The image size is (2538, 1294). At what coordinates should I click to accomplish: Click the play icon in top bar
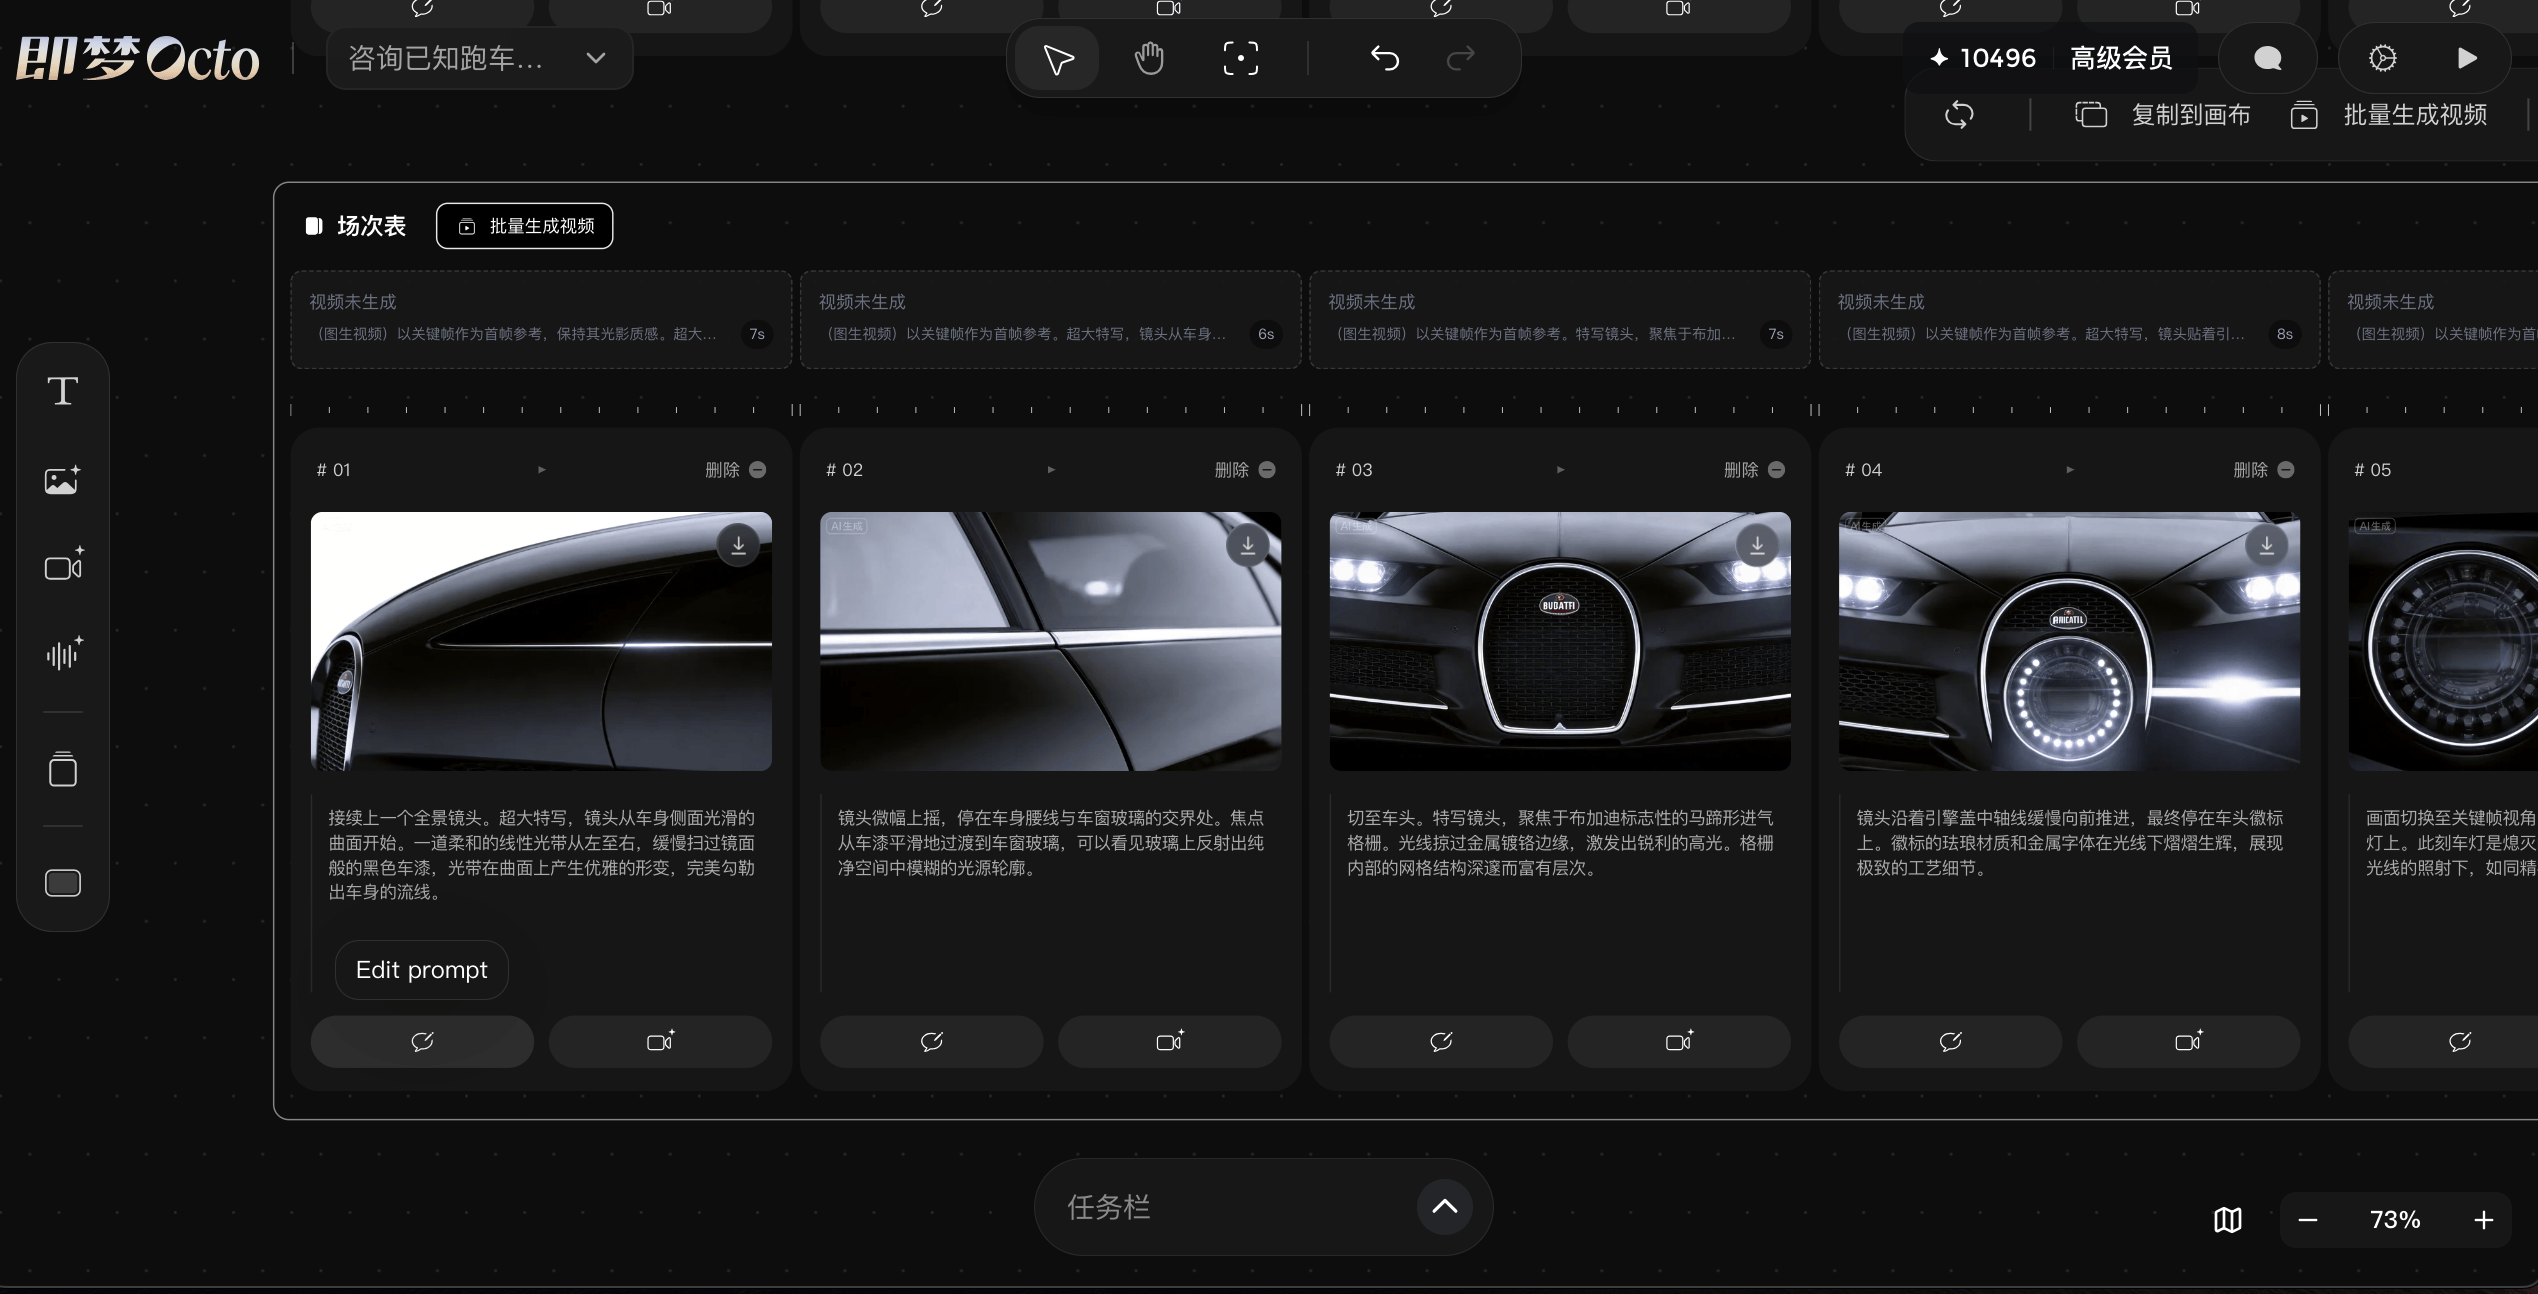click(x=2467, y=58)
